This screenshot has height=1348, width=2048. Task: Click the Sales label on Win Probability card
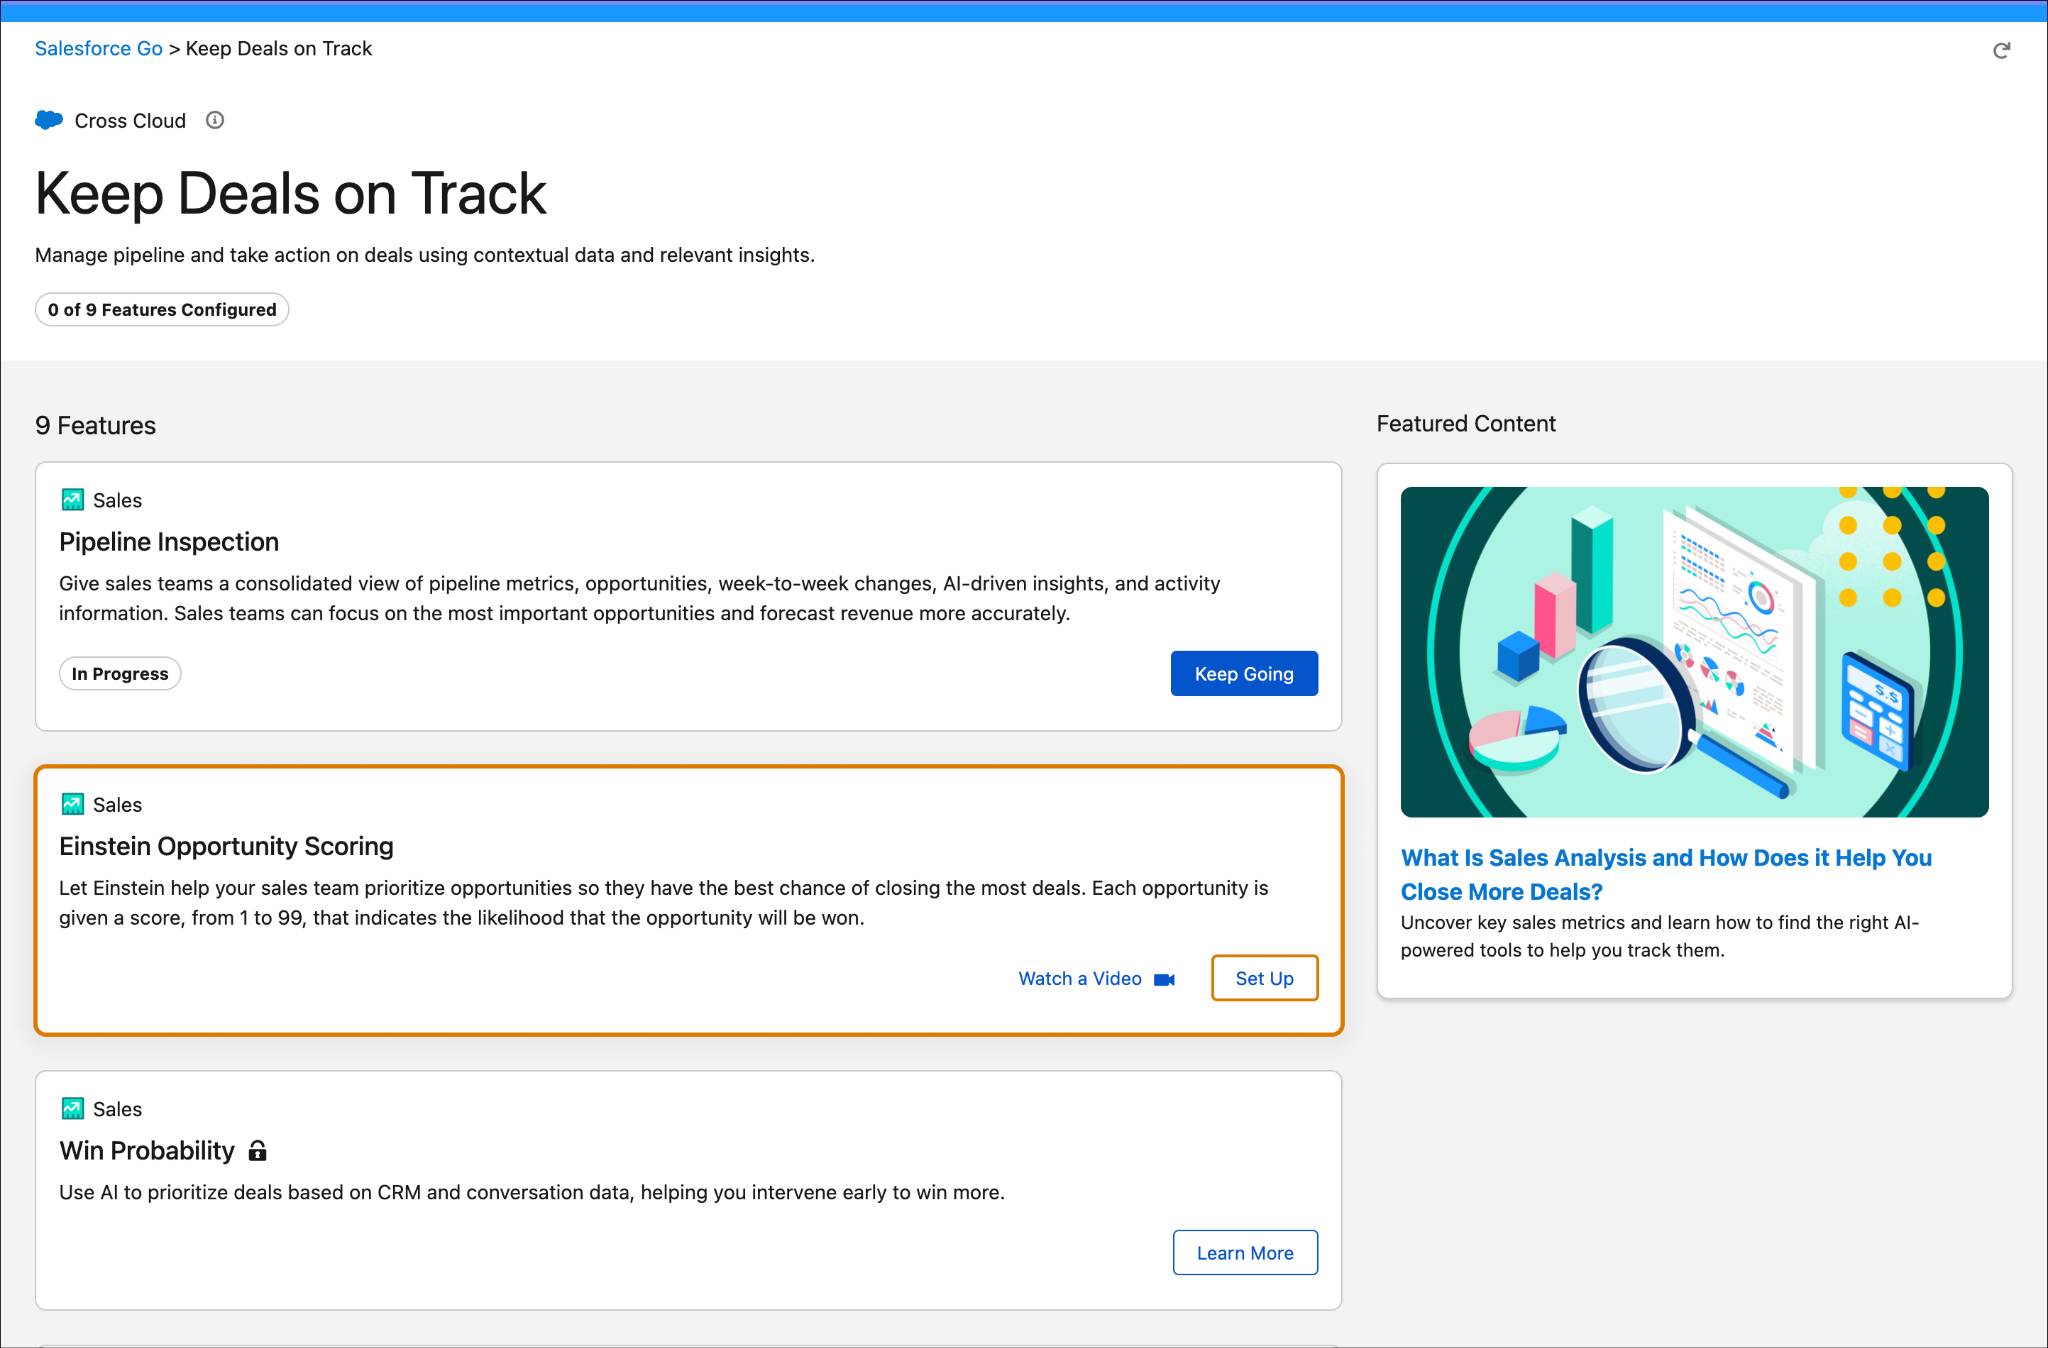(117, 1109)
